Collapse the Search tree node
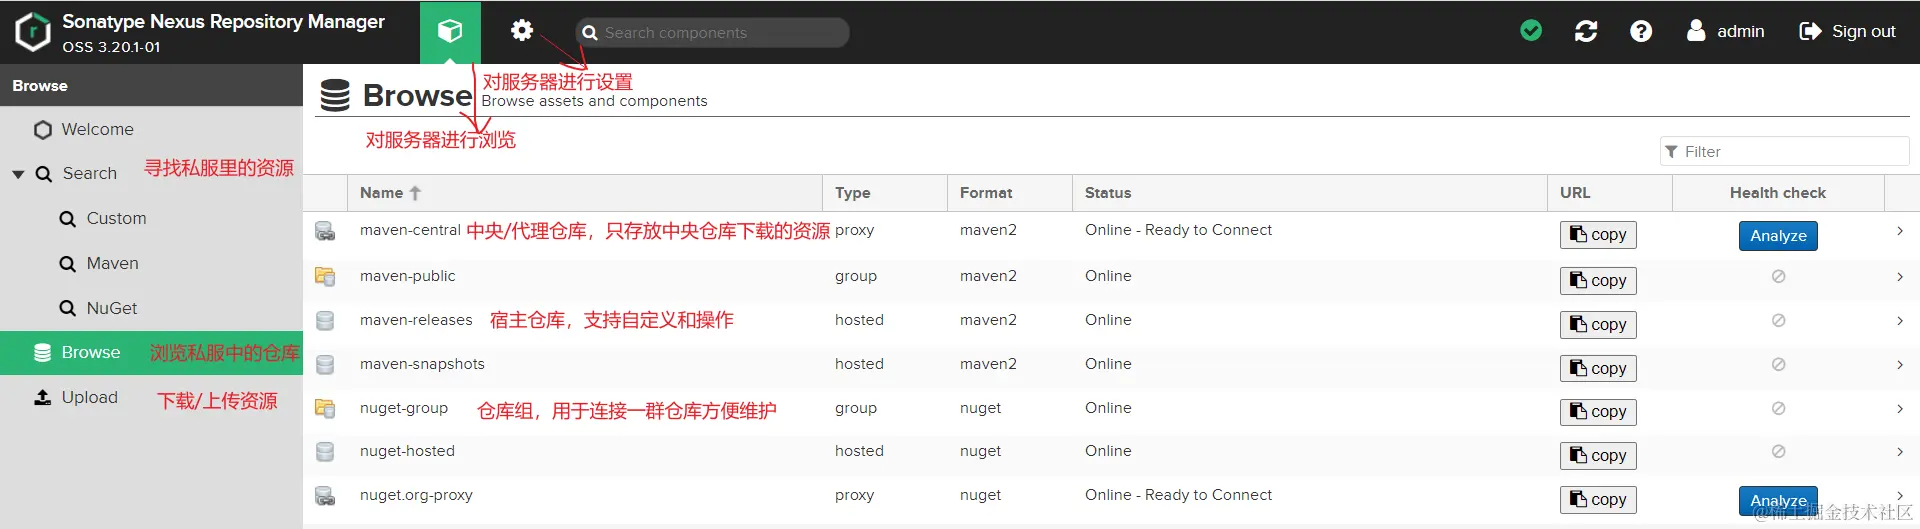The width and height of the screenshot is (1920, 529). click(18, 174)
